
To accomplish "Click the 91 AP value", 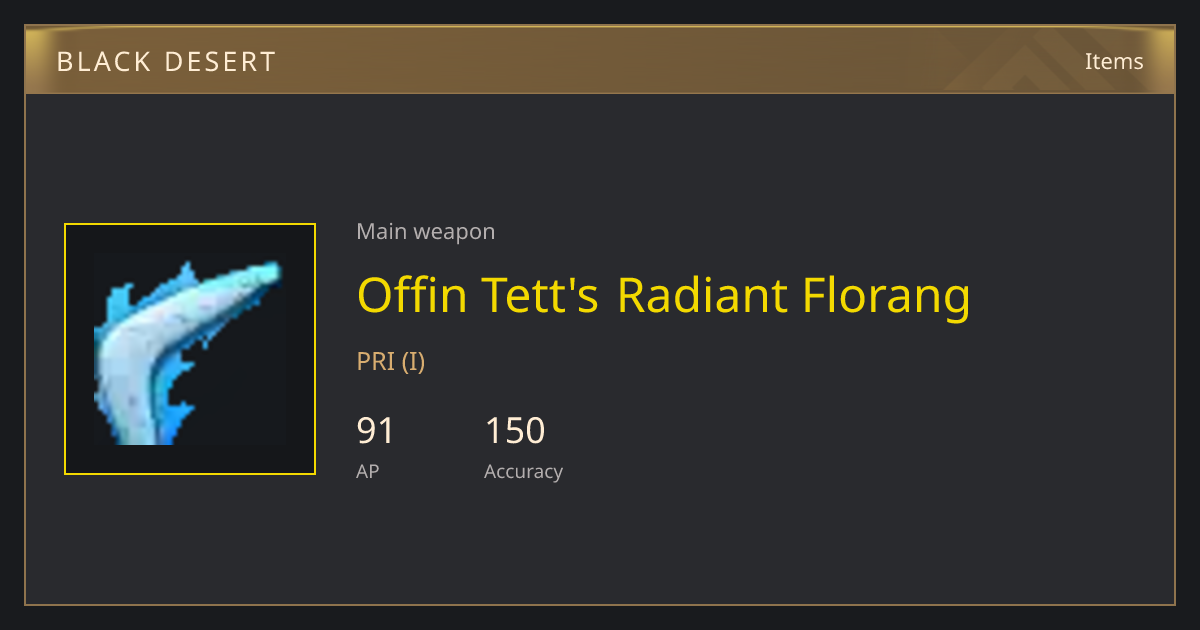I will 376,431.
